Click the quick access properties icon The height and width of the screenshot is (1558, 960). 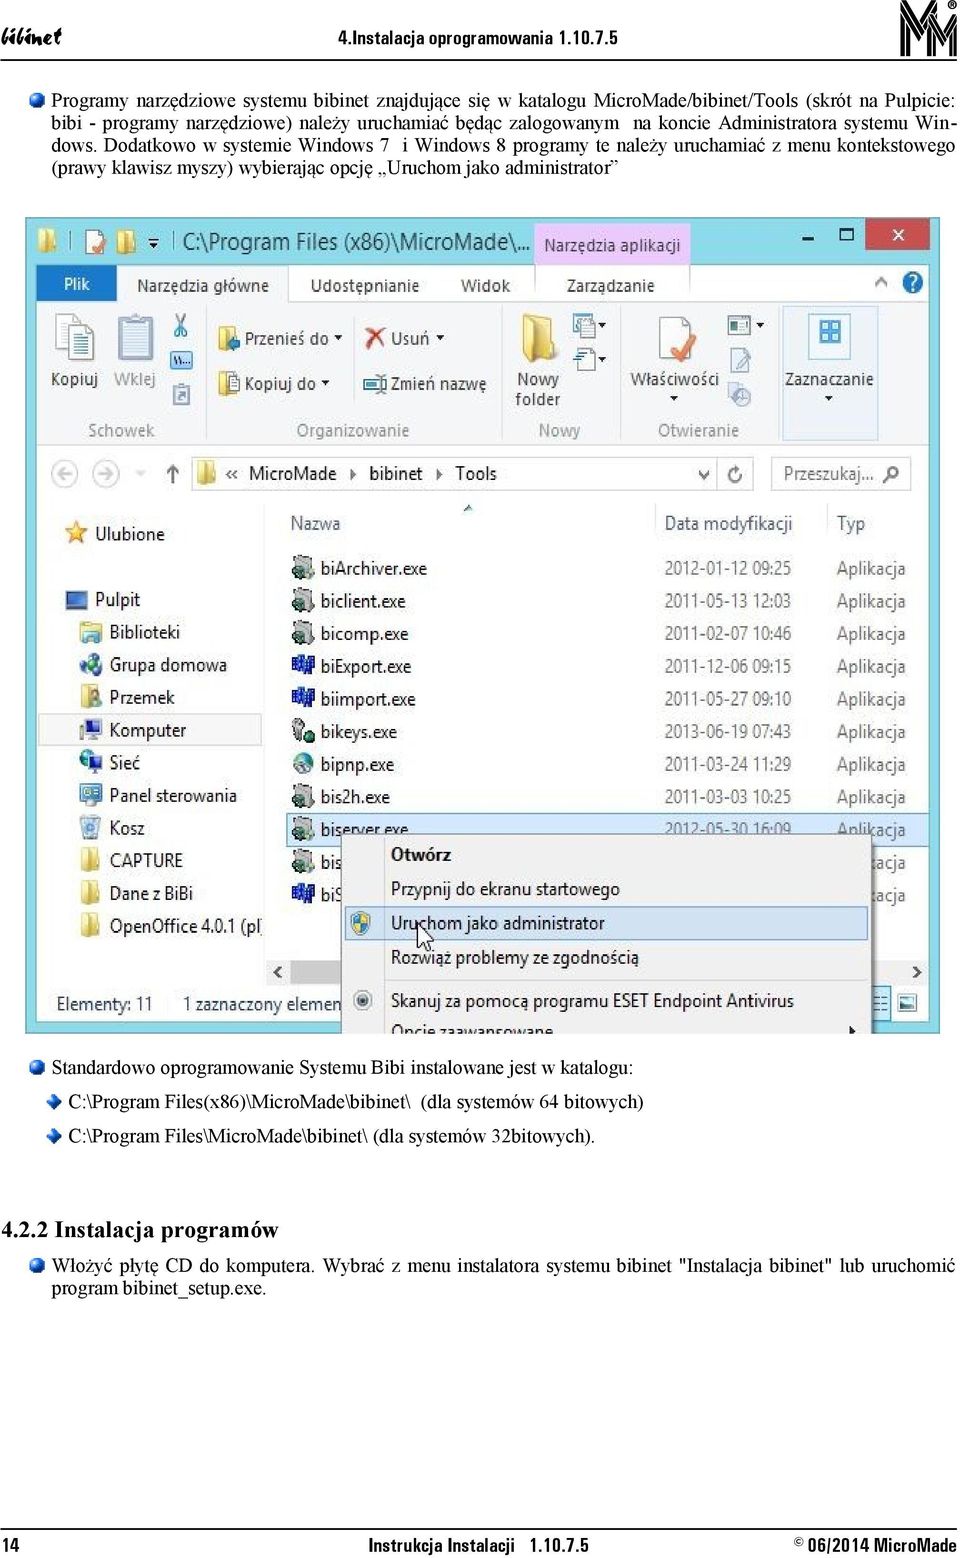pyautogui.click(x=95, y=242)
